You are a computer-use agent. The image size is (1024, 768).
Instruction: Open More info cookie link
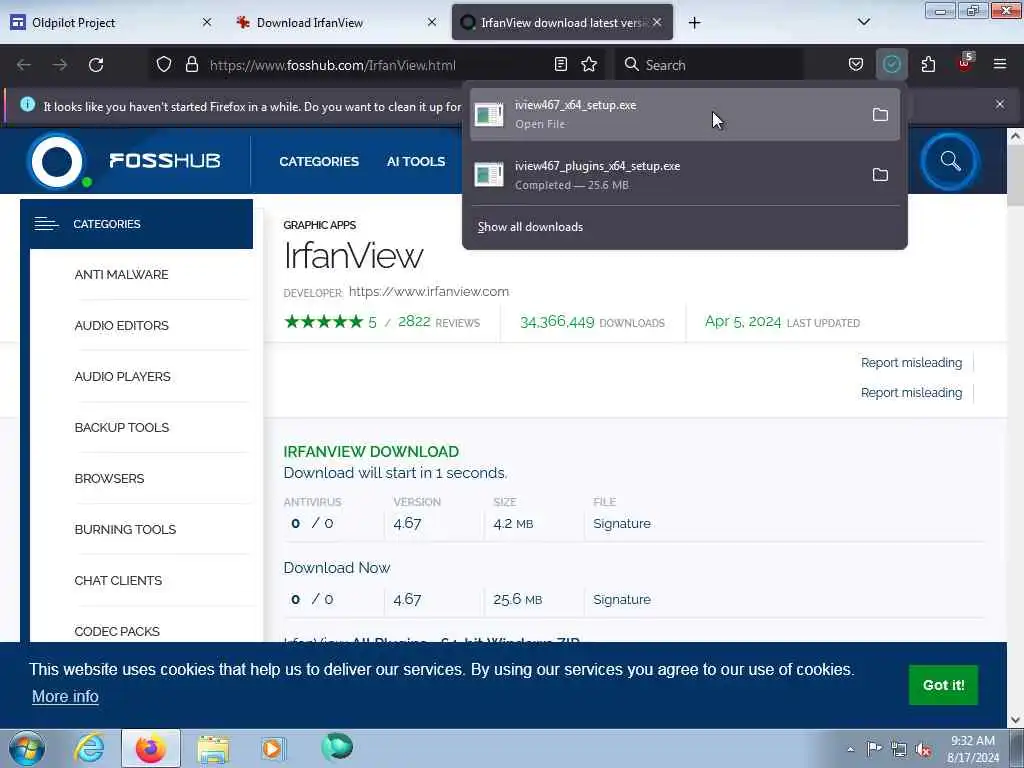[65, 696]
